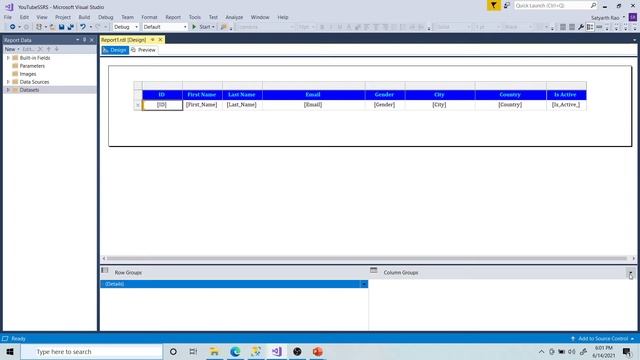Expand the Built-in Fields node

point(8,58)
